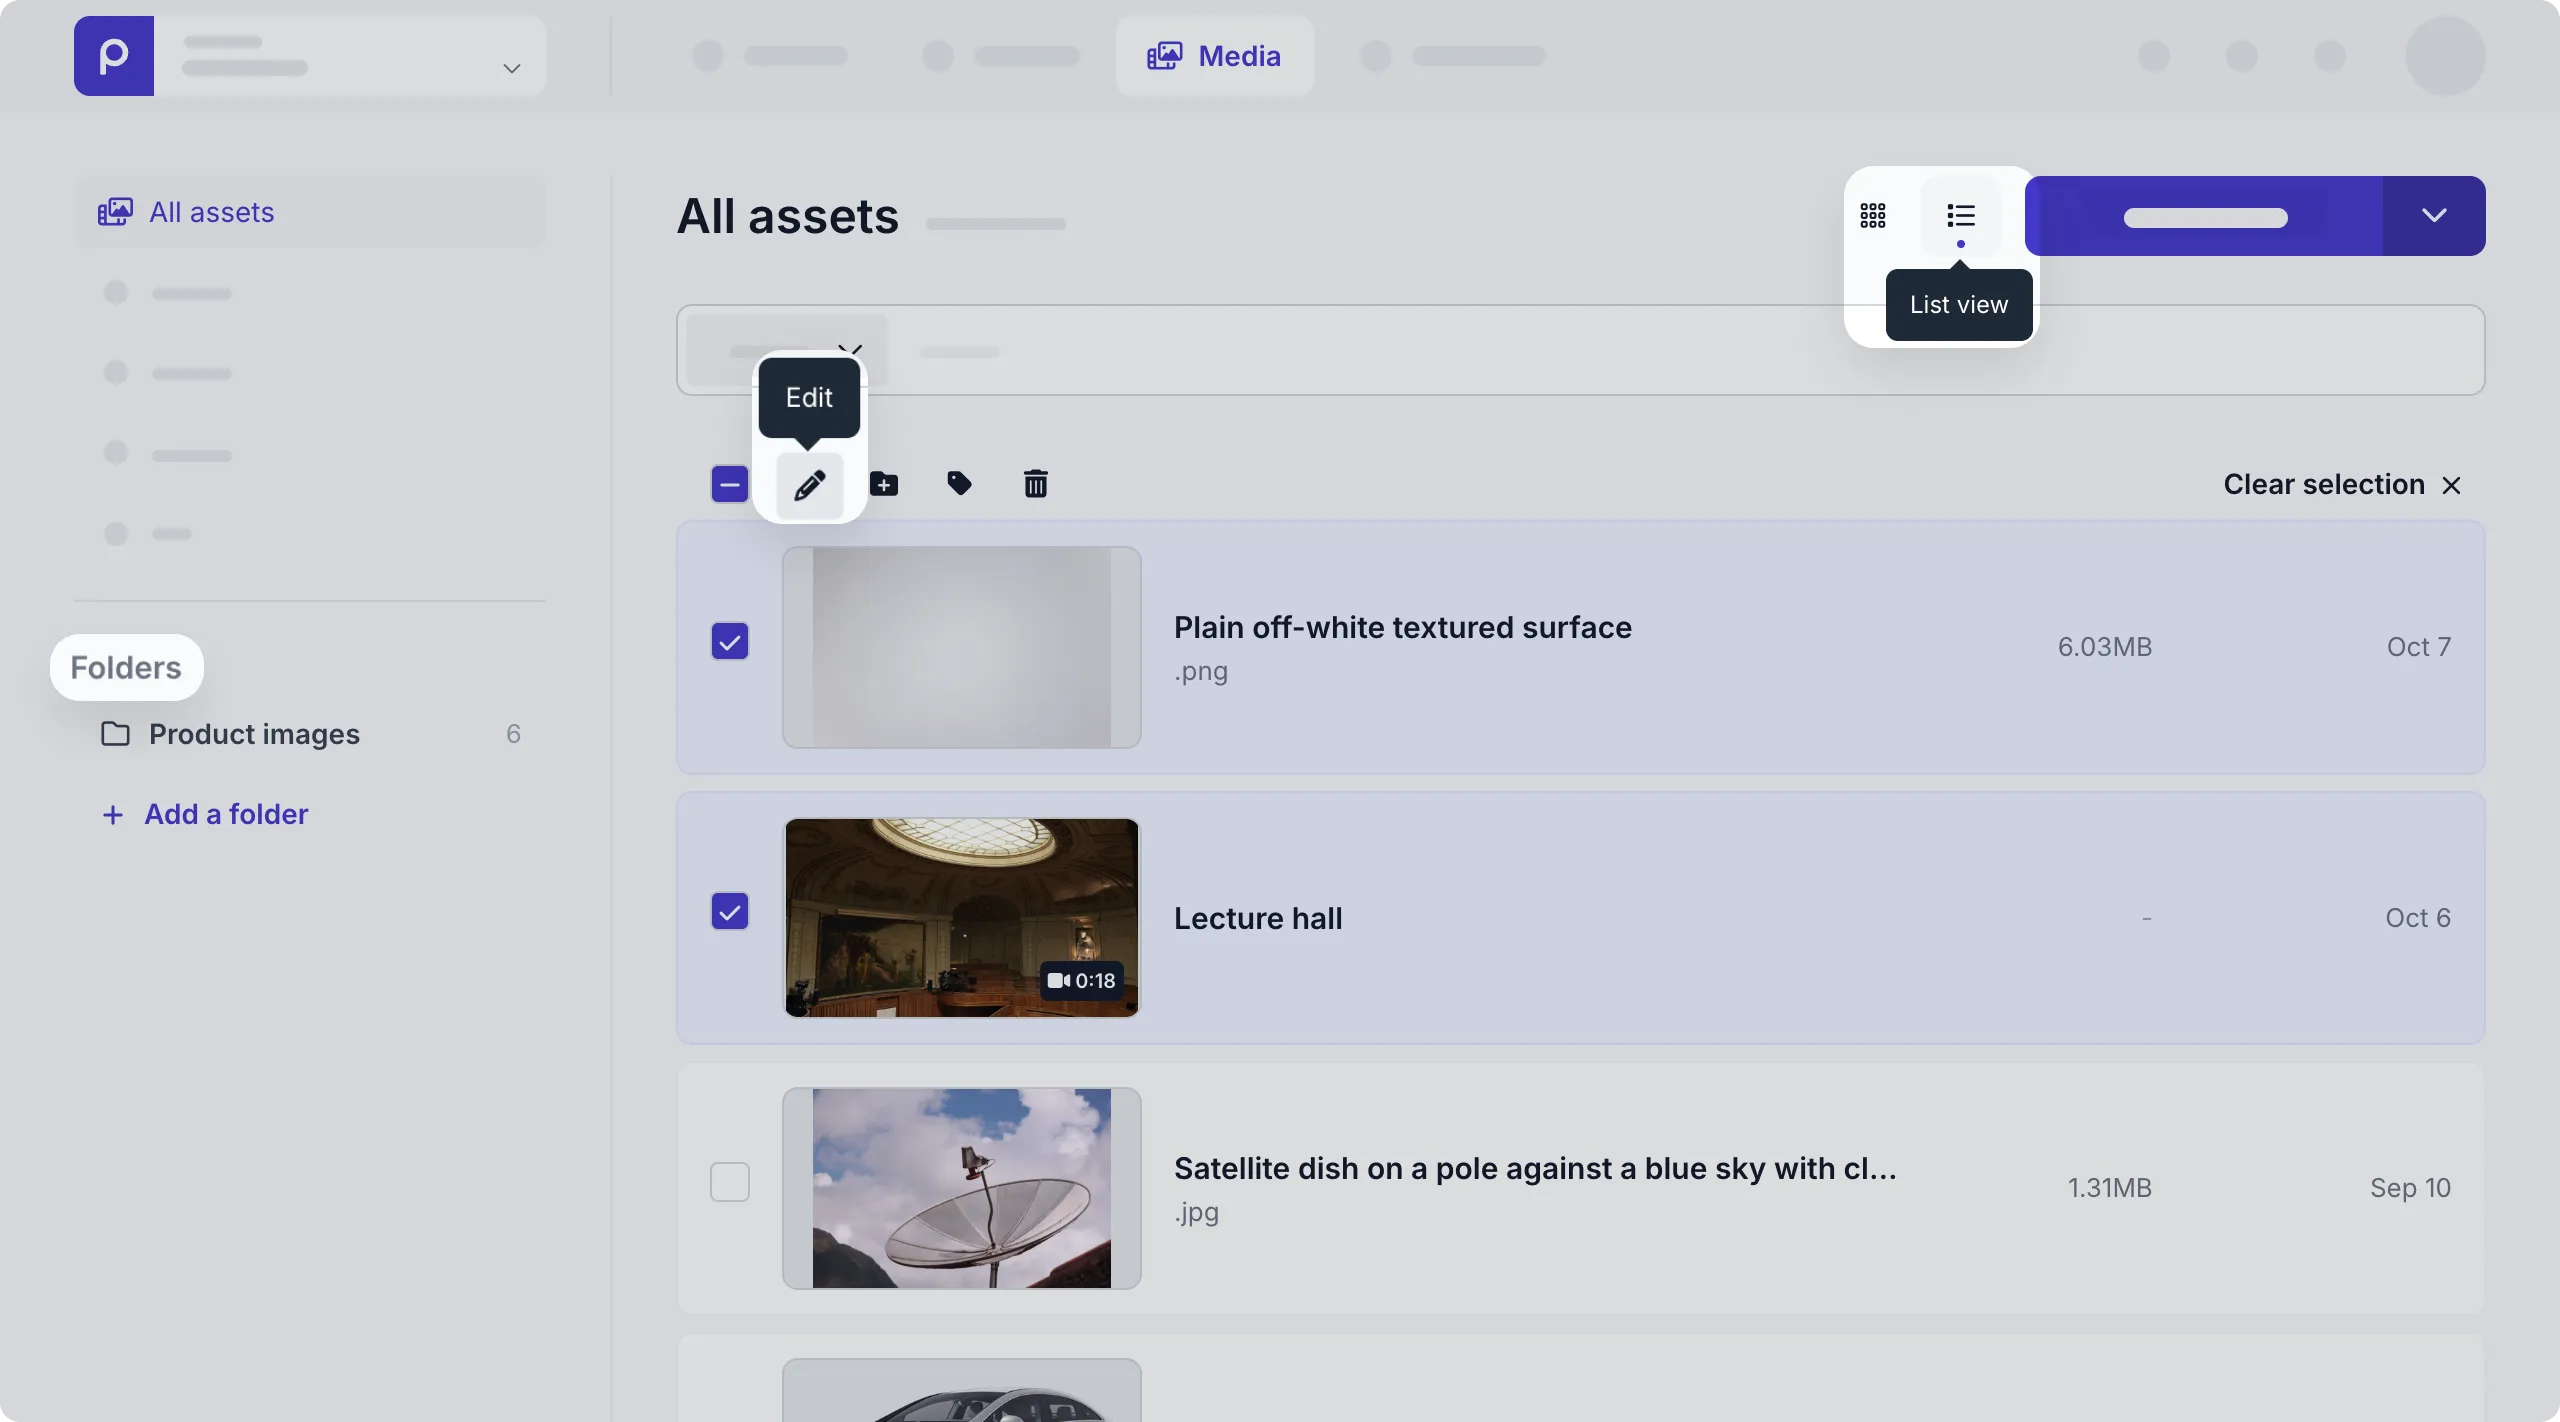Uncheck the Plain off-white textured surface checkbox

(730, 641)
